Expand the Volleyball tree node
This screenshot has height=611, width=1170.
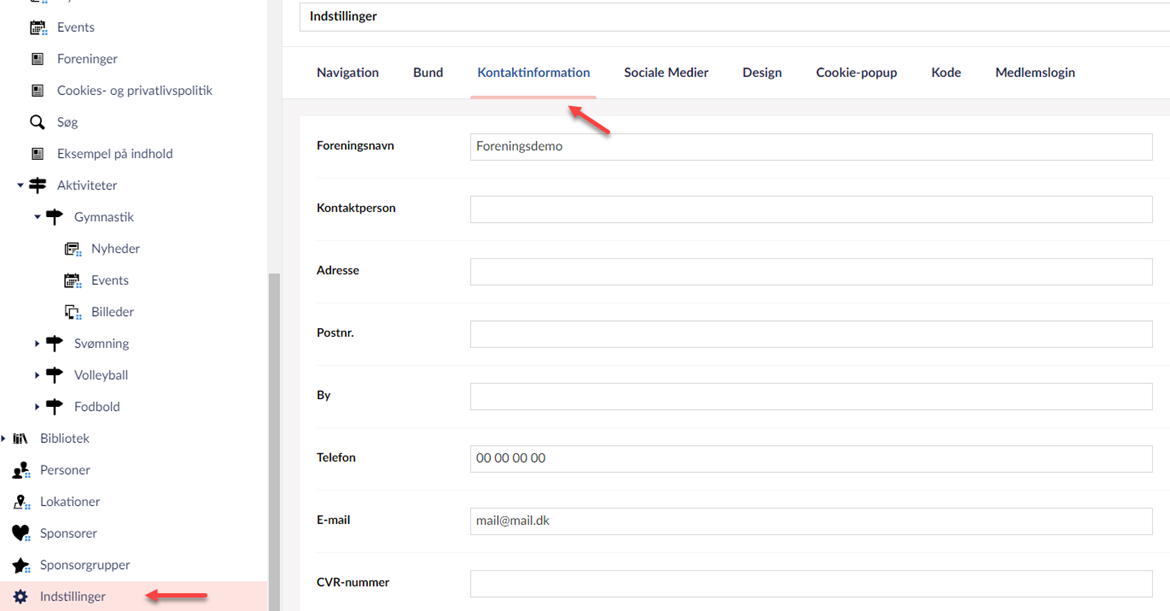(x=37, y=375)
